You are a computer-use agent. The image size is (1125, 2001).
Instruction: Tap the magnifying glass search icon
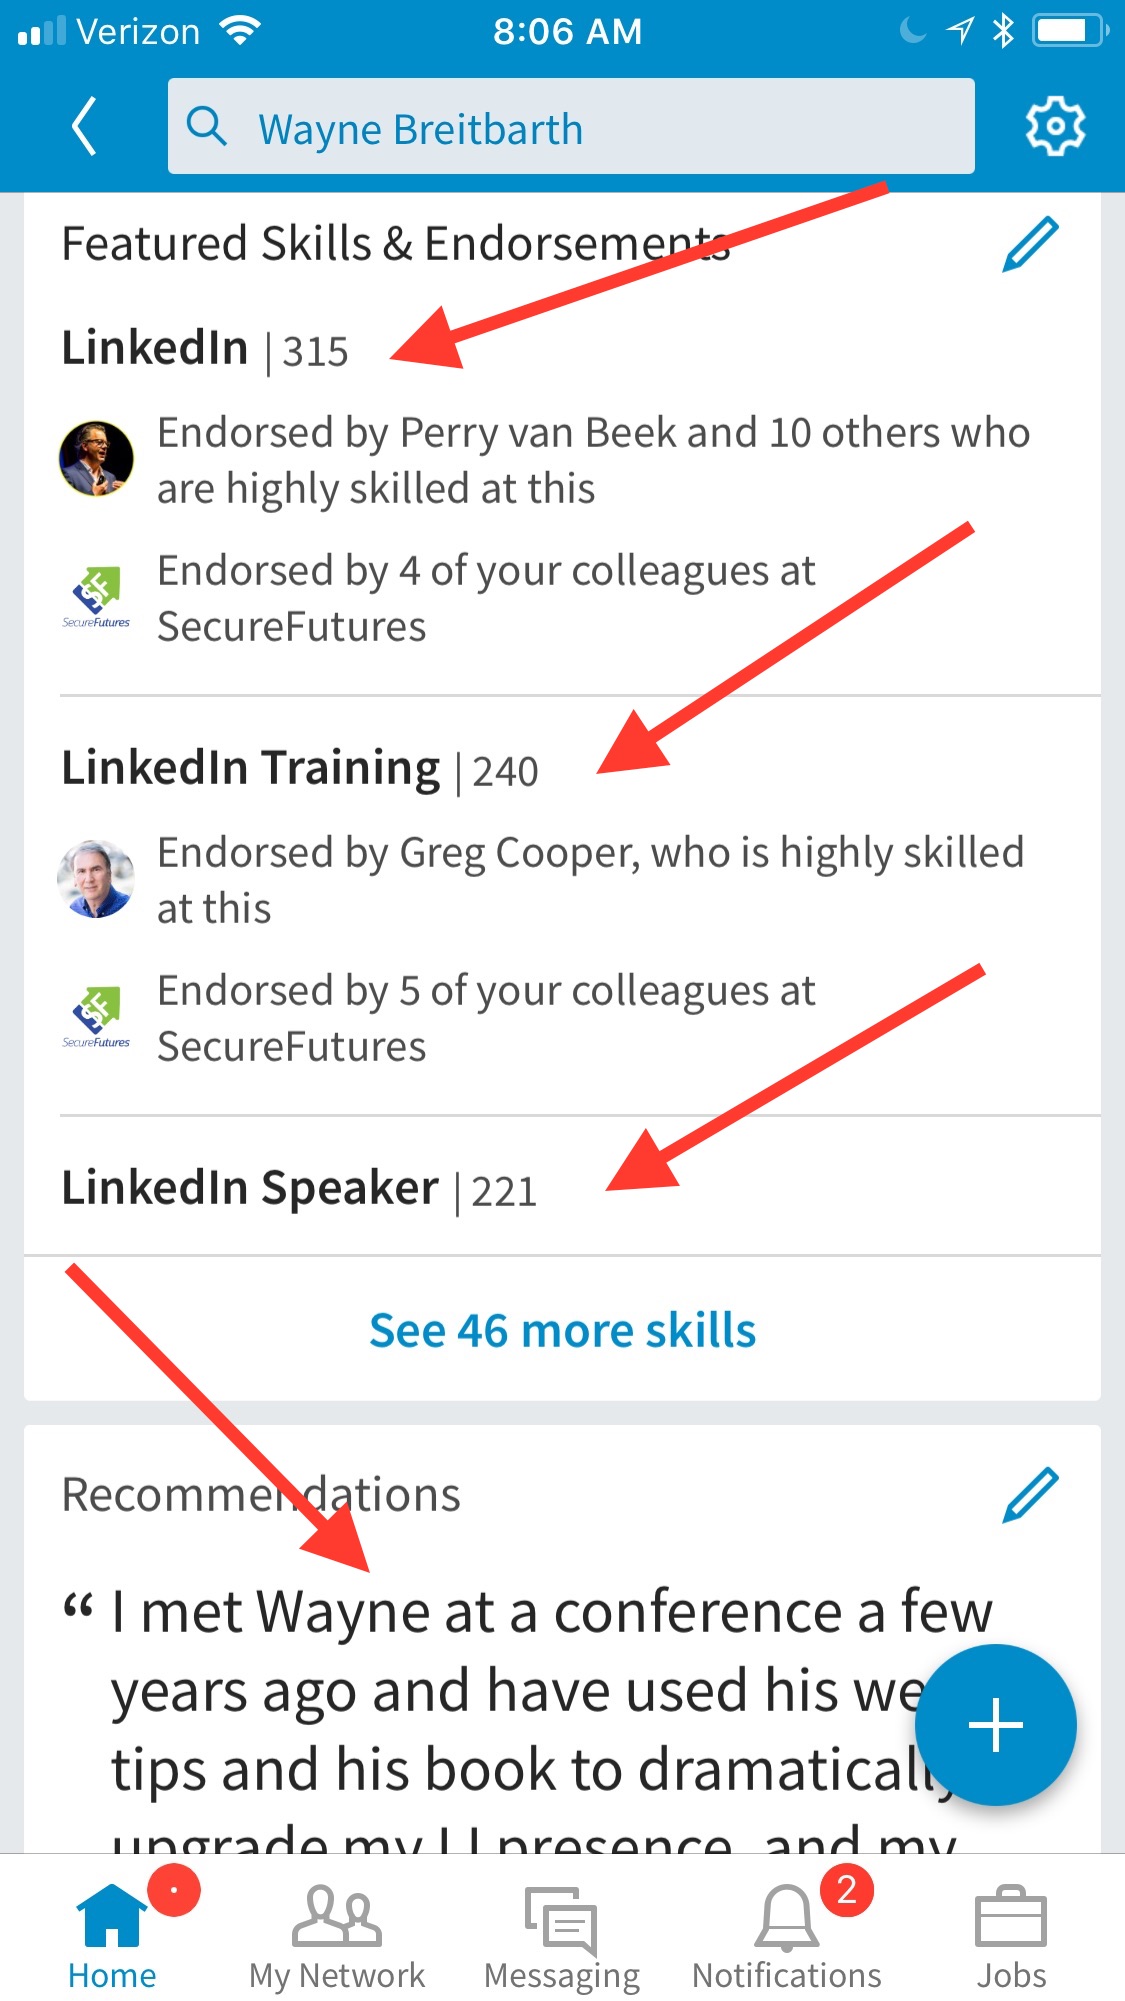point(208,127)
